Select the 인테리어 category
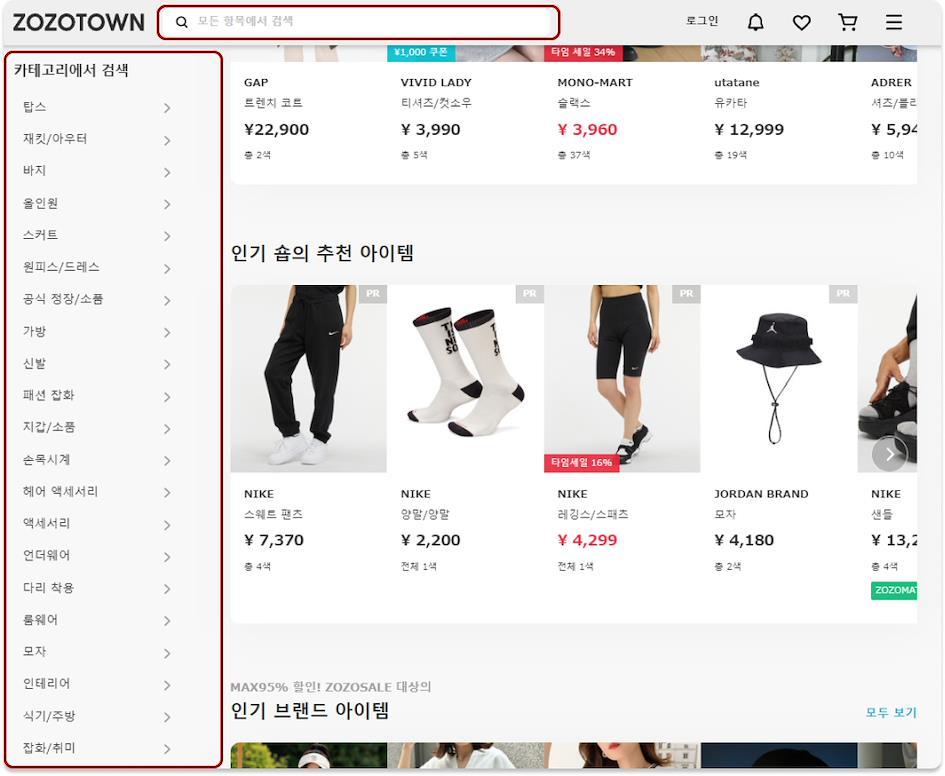This screenshot has width=945, height=776. coord(46,683)
